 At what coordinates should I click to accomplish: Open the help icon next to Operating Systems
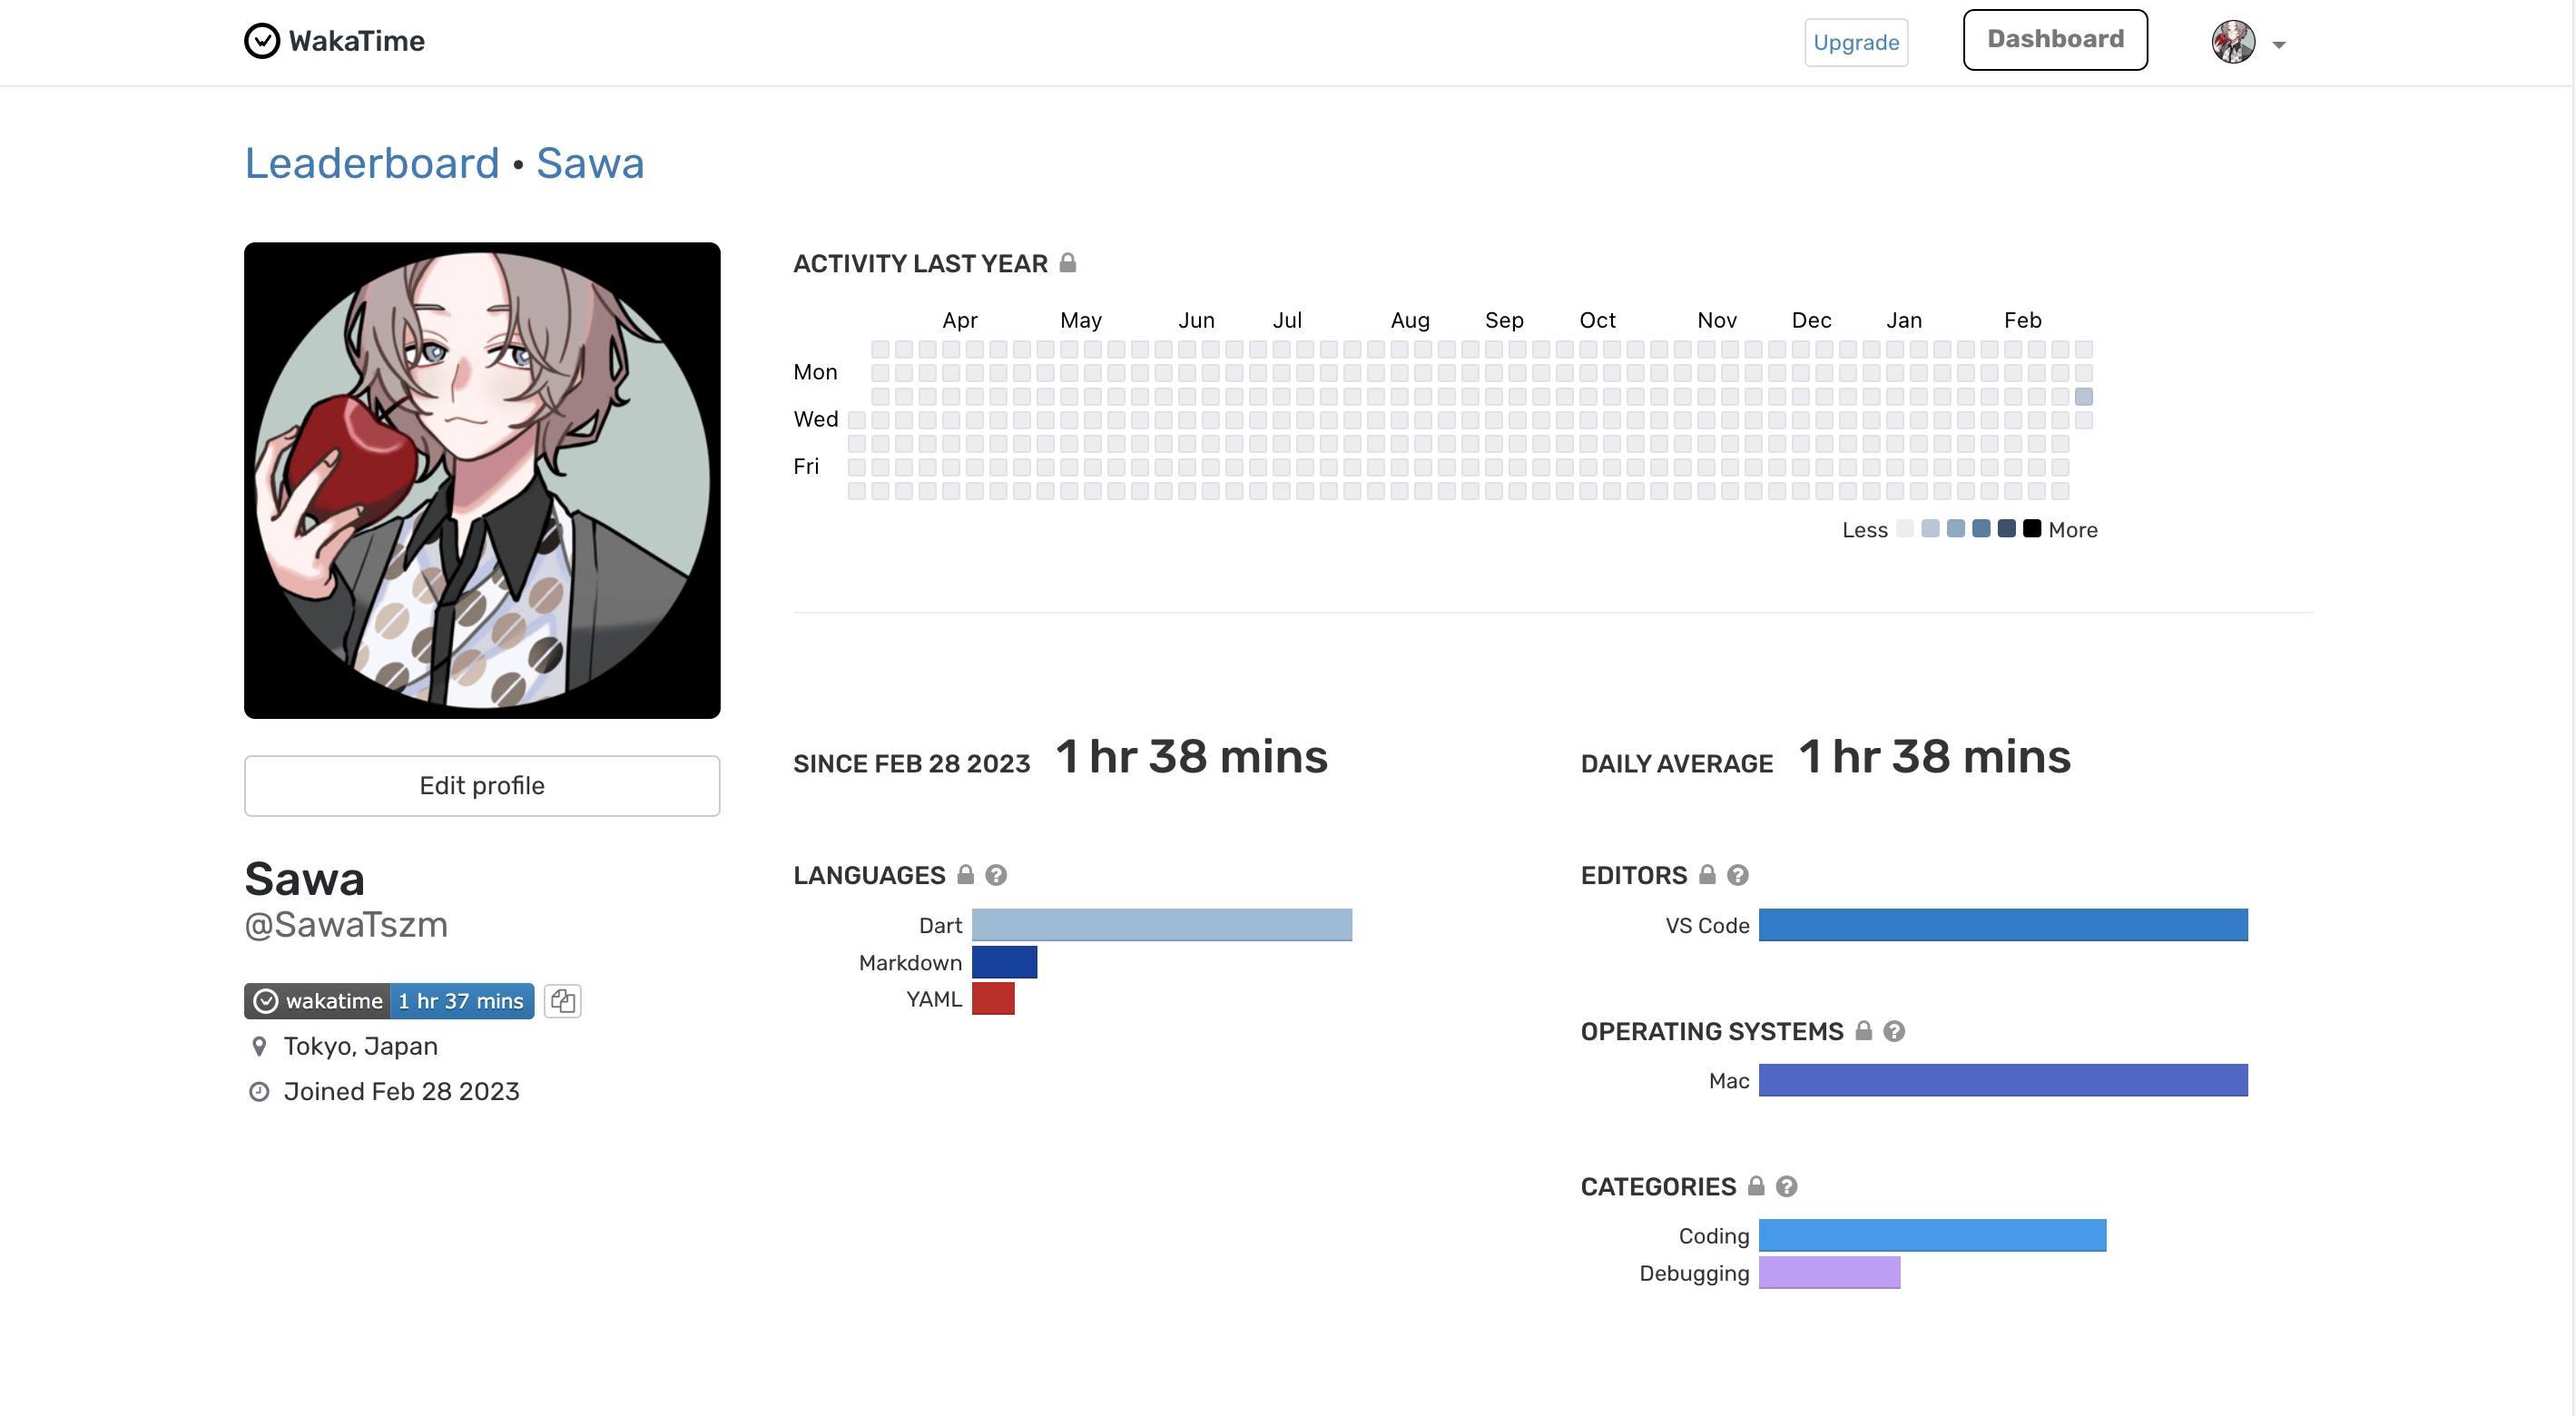tap(1894, 1031)
